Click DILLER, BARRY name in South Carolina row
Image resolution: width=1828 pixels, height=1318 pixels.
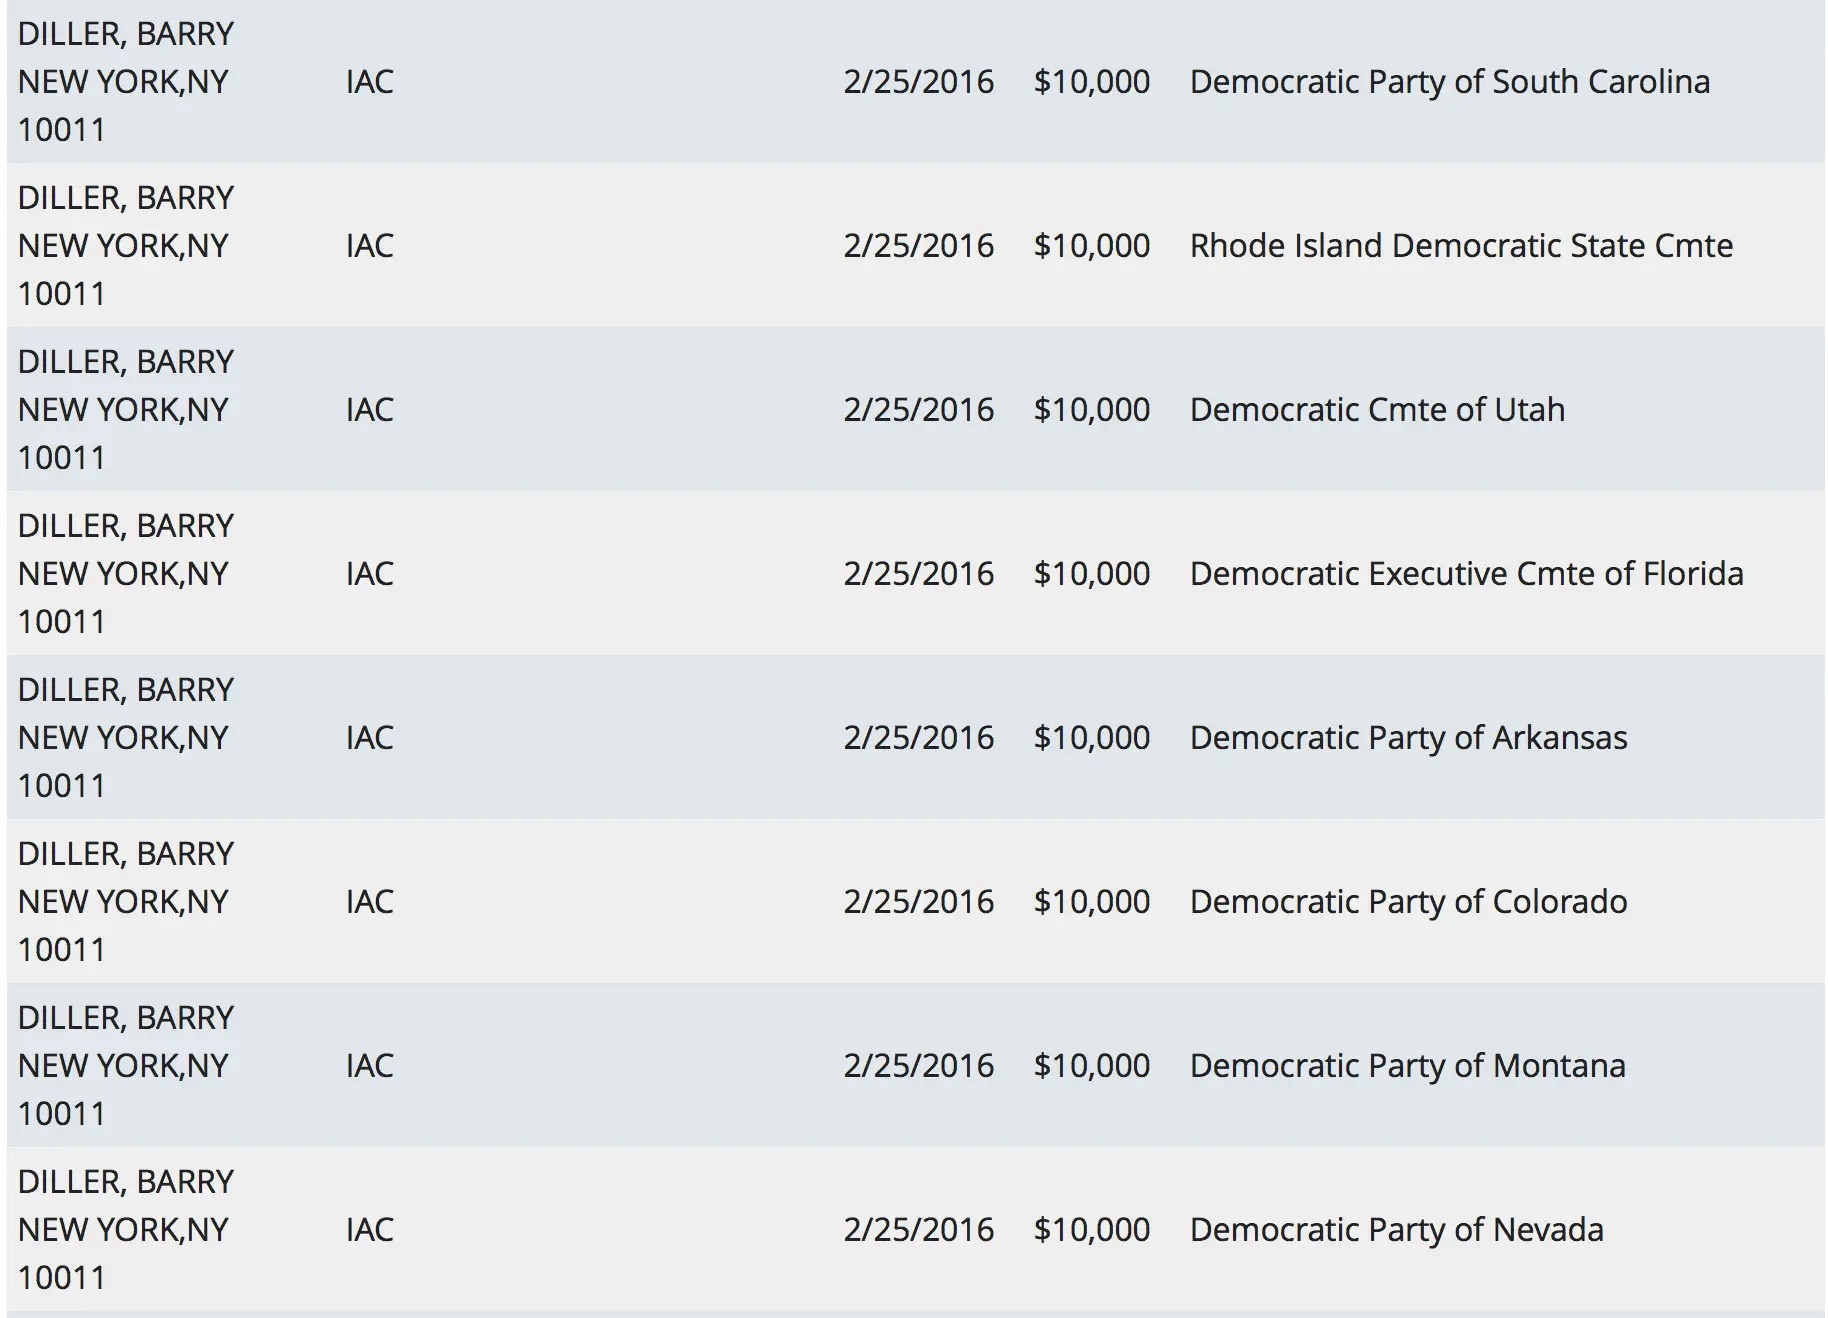(x=125, y=34)
